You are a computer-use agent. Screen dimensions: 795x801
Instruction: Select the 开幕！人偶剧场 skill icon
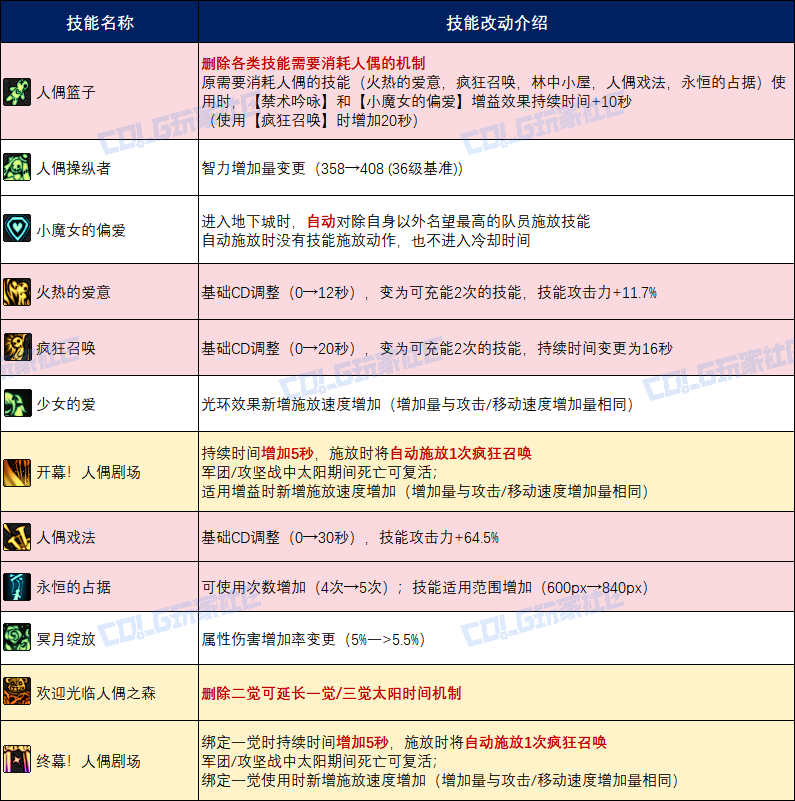tap(17, 471)
